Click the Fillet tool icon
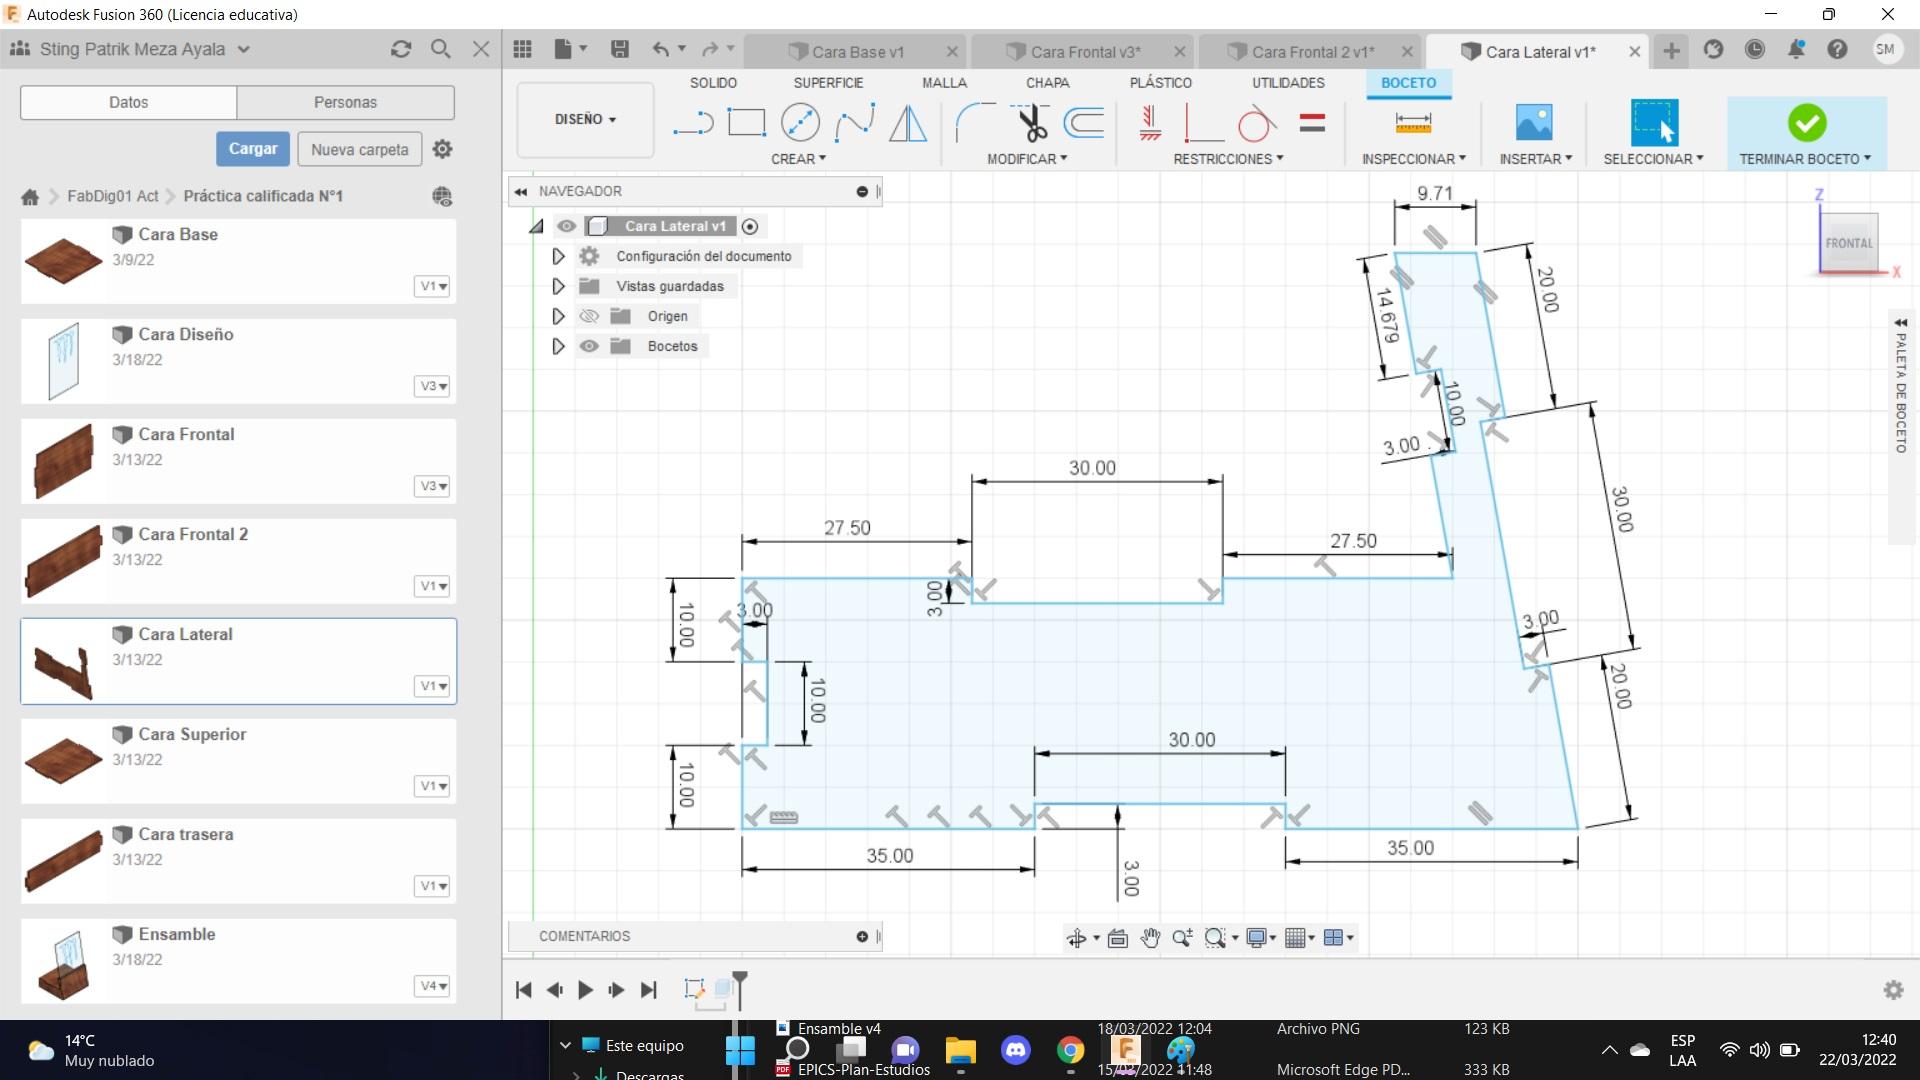Viewport: 1920px width, 1080px height. (x=974, y=123)
